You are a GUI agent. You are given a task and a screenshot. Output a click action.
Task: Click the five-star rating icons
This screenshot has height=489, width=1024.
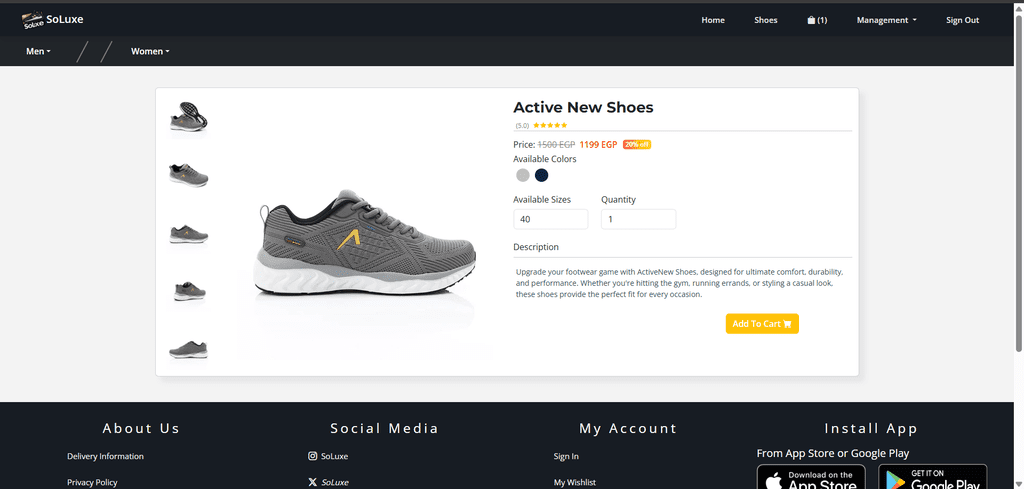pos(550,125)
